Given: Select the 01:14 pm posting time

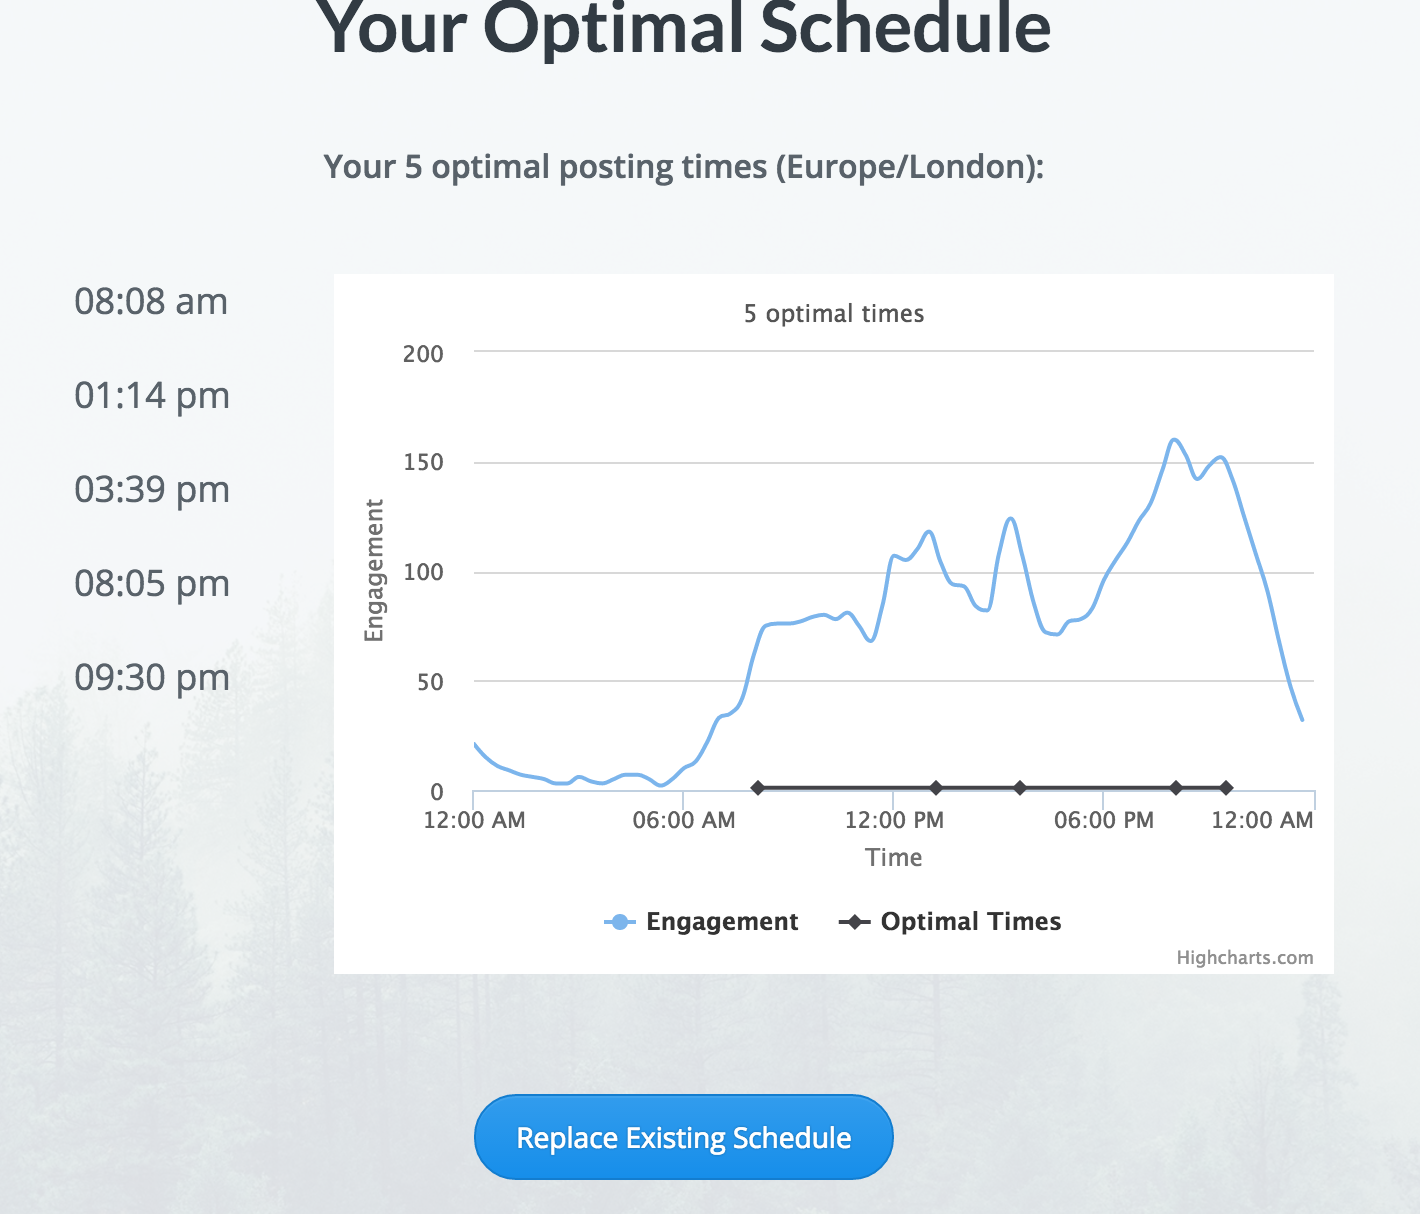Looking at the screenshot, I should 152,395.
